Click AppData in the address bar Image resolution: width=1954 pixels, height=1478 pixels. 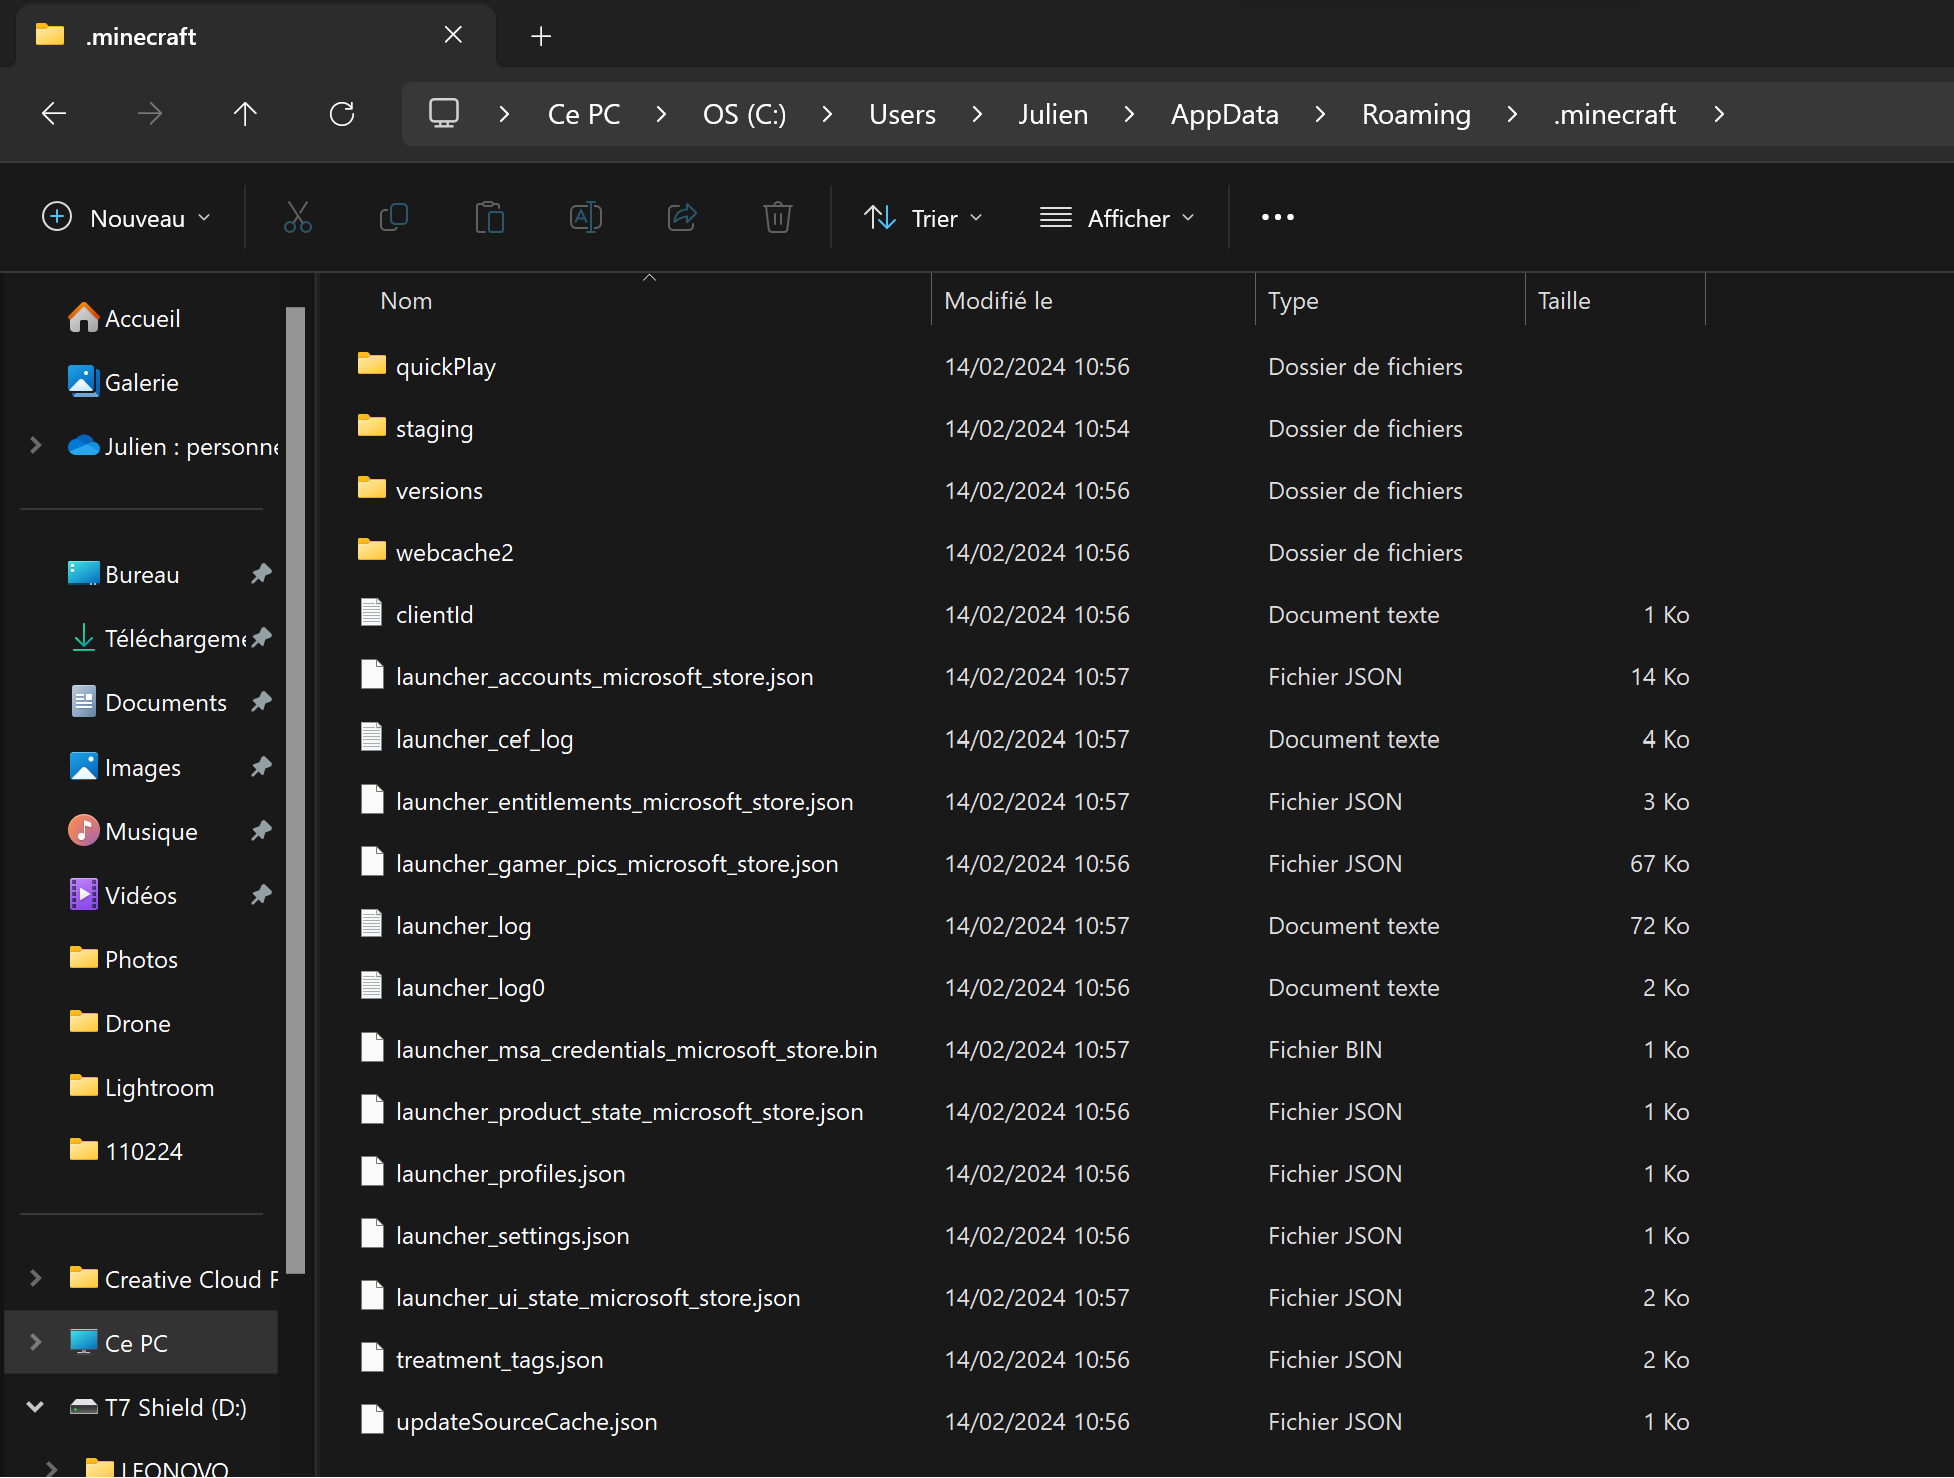click(1225, 114)
